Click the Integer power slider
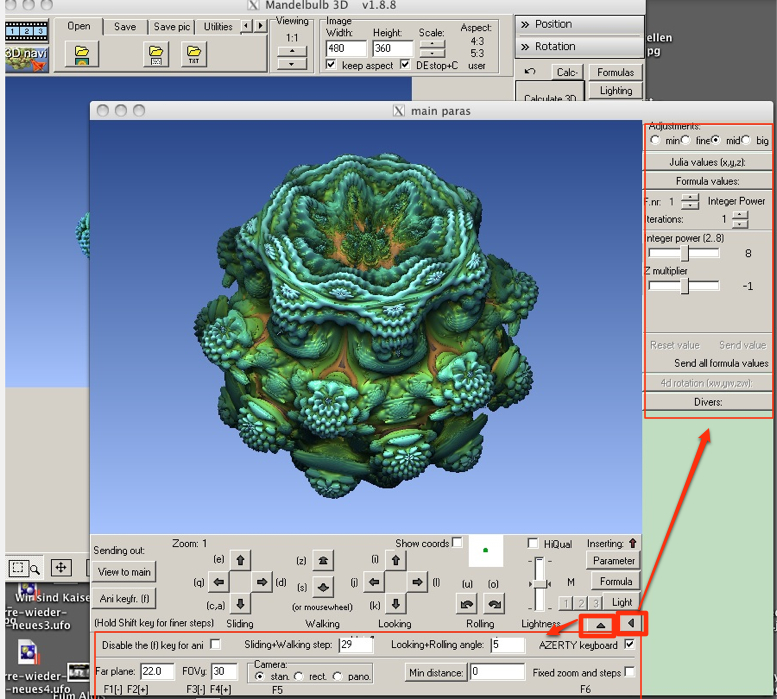The width and height of the screenshot is (777, 699). [x=684, y=253]
